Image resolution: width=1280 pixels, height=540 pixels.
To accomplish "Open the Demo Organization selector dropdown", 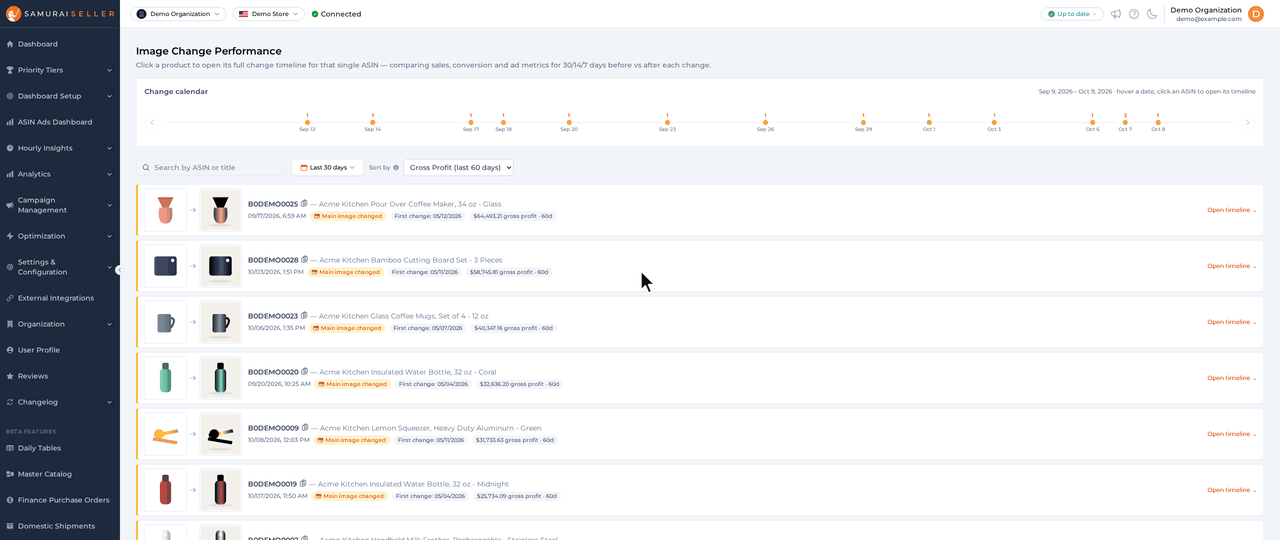I will click(x=178, y=14).
